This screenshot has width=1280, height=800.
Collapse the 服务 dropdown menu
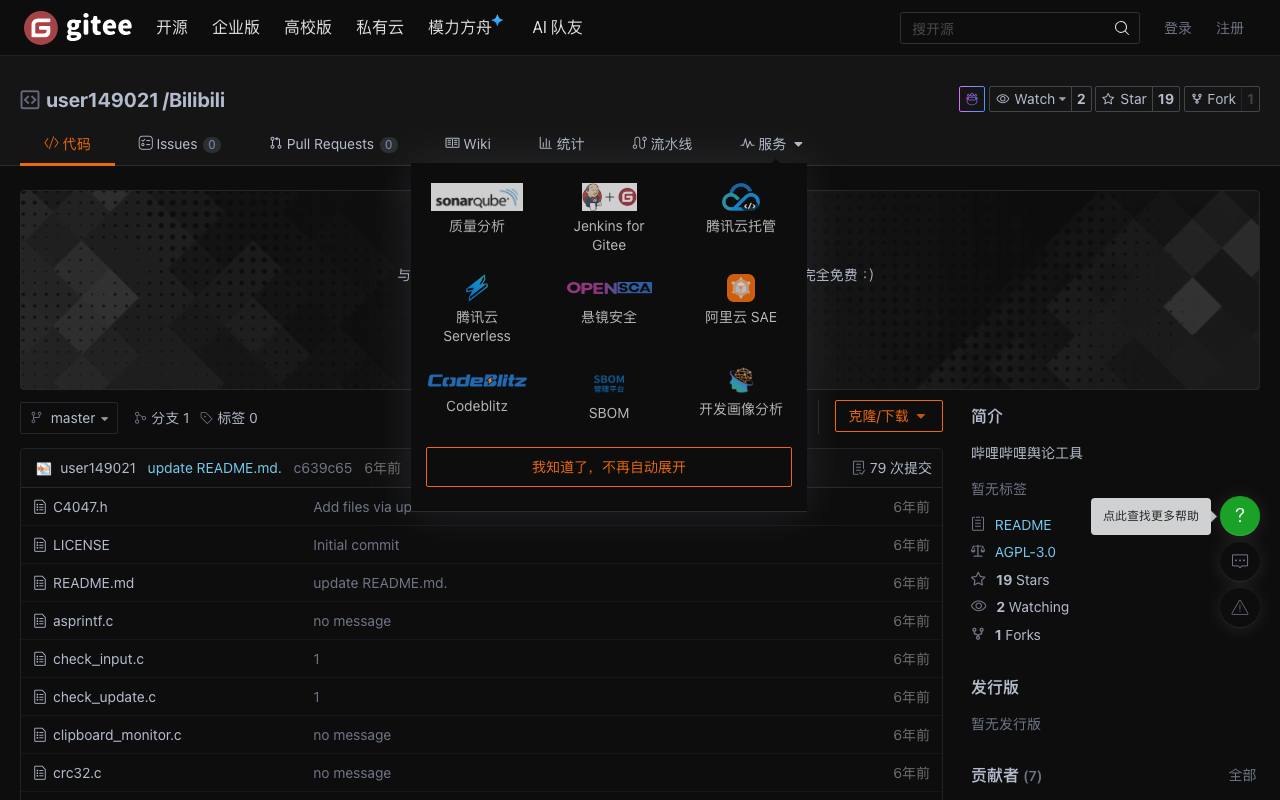coord(772,144)
